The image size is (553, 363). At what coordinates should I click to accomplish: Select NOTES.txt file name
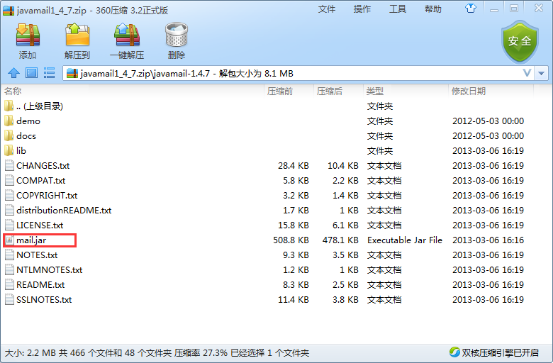pos(37,255)
